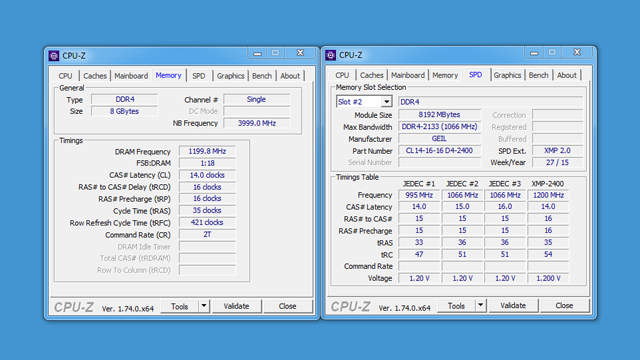
Task: Click the empty DRAM Idle Timer field
Action: tap(207, 247)
